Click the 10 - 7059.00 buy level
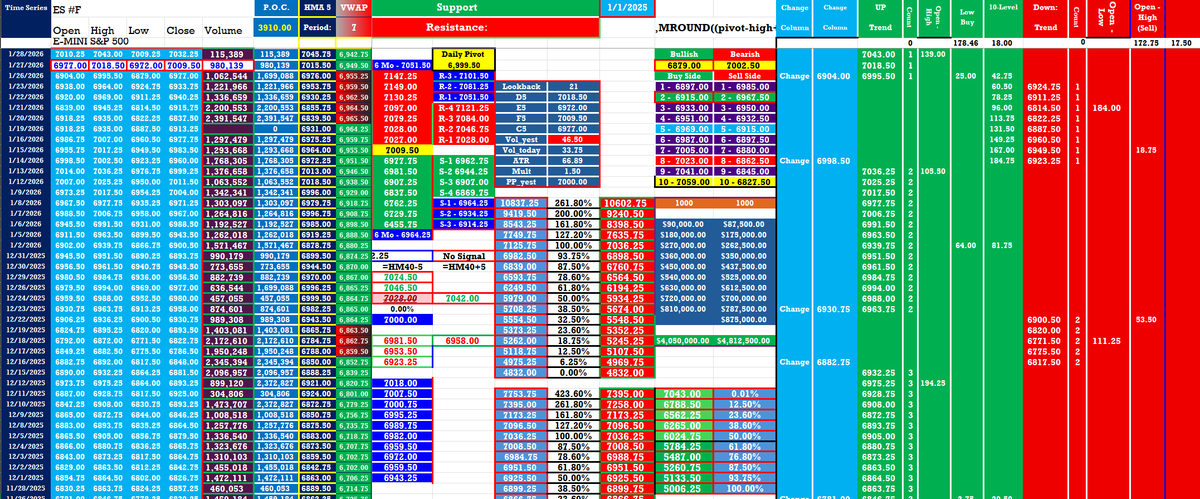Screen dimensions: 1200x499 pos(682,181)
